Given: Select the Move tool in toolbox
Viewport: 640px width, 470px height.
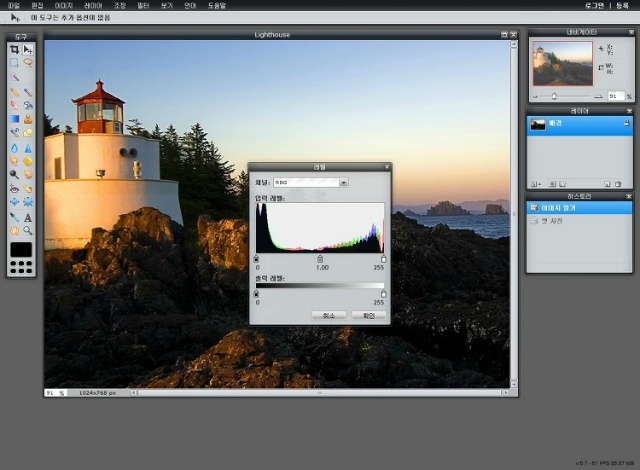Looking at the screenshot, I should click(x=28, y=49).
